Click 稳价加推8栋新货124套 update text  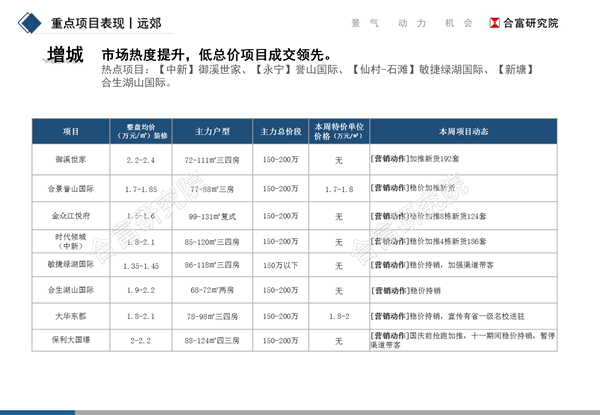pos(448,216)
